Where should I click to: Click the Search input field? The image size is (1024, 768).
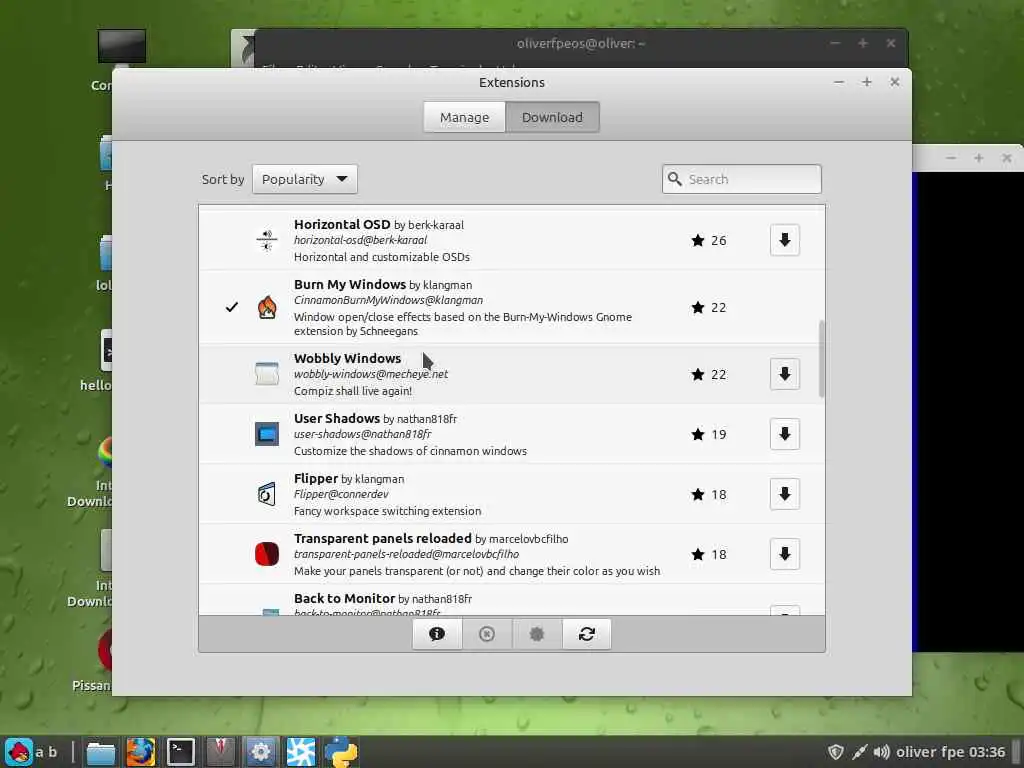coord(742,179)
